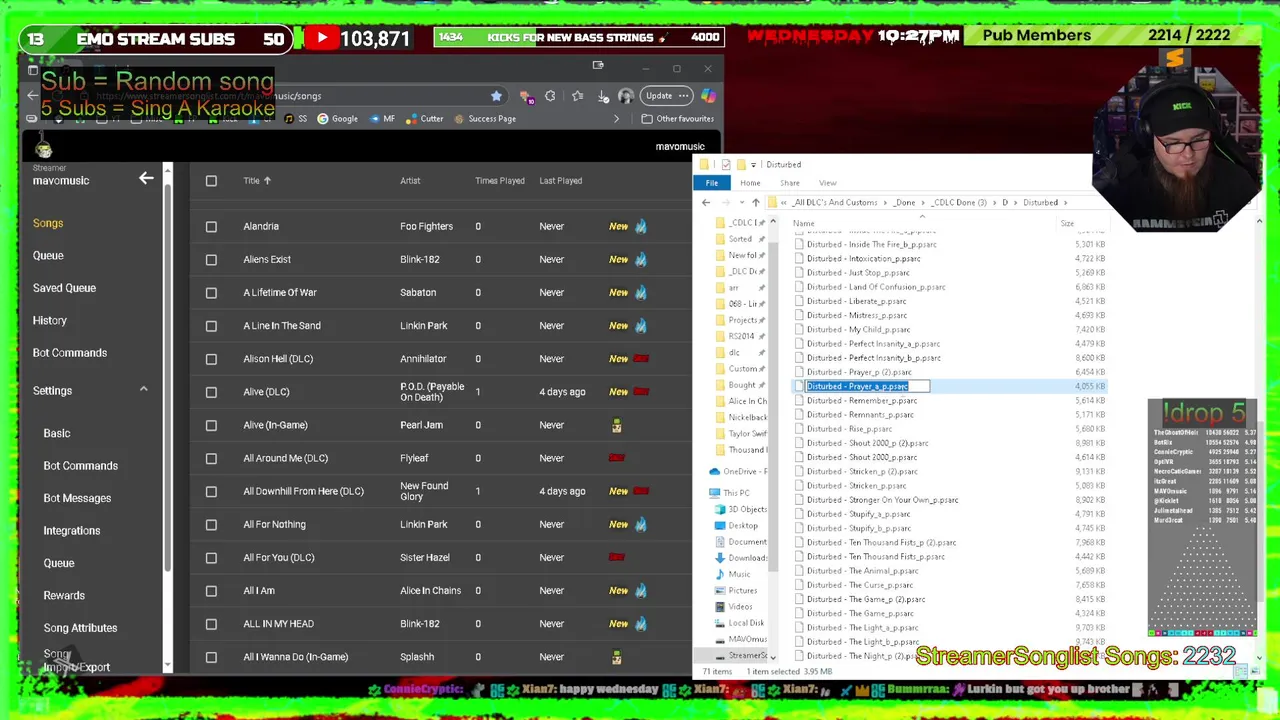Screen dimensions: 1280x720
Task: Click the in-game icon for All I Wanna Do
Action: (x=616, y=657)
